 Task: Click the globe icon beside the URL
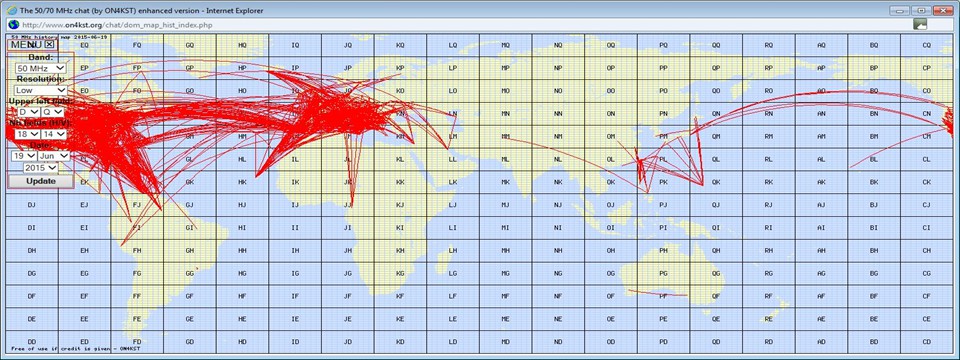pos(13,24)
